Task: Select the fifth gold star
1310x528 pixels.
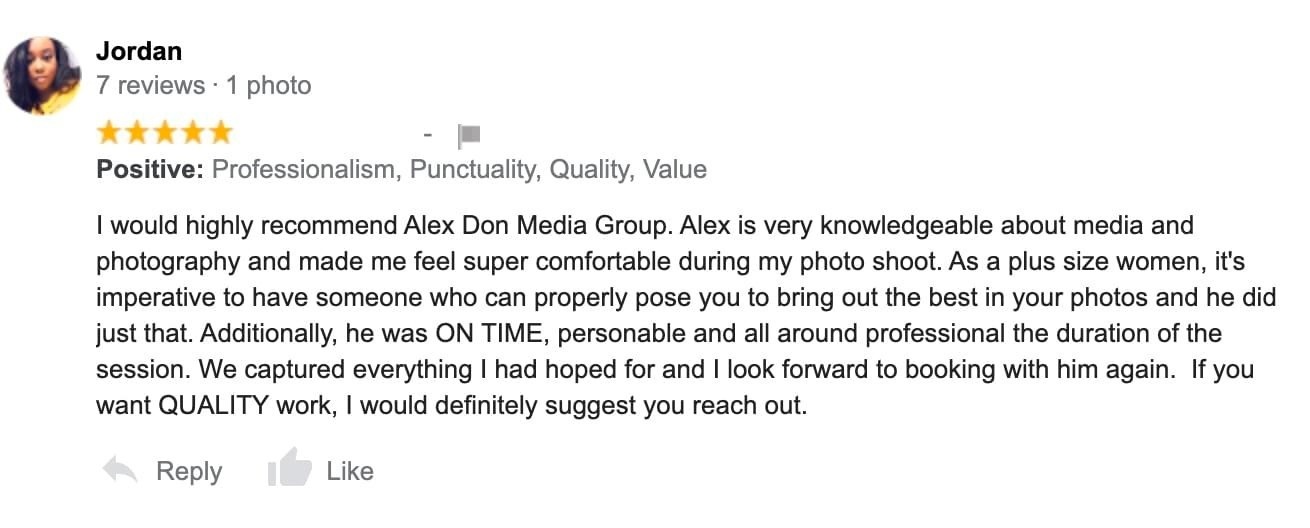Action: click(219, 133)
